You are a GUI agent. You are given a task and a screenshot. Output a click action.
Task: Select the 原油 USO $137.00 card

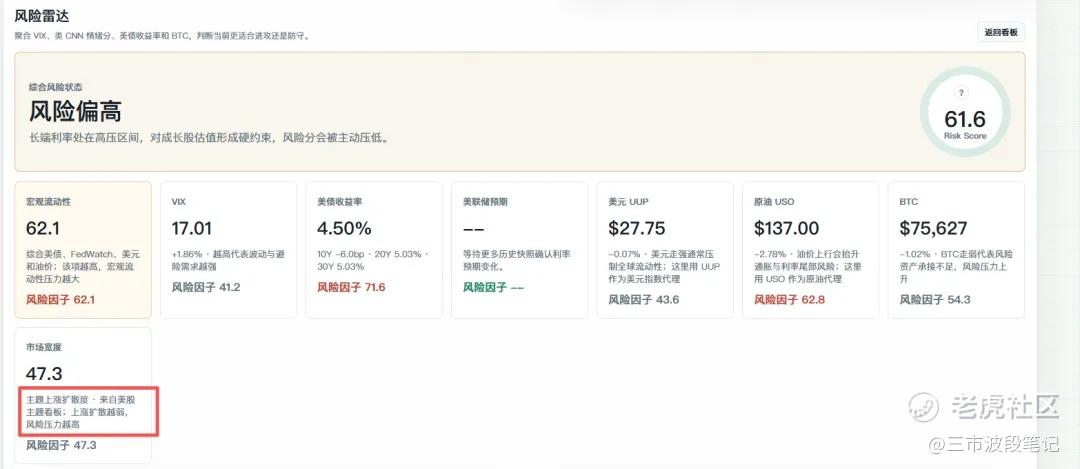[x=811, y=250]
